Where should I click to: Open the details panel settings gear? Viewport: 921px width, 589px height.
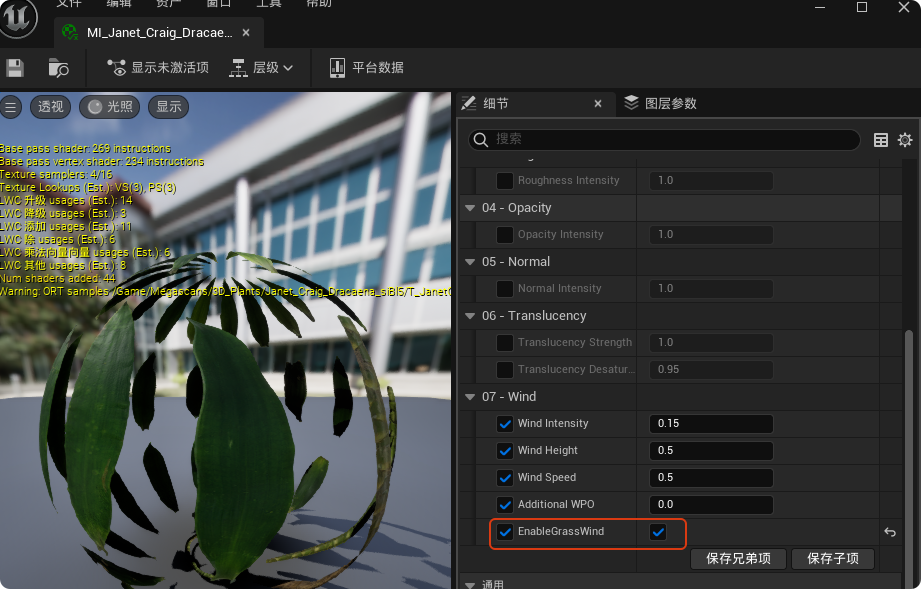905,140
